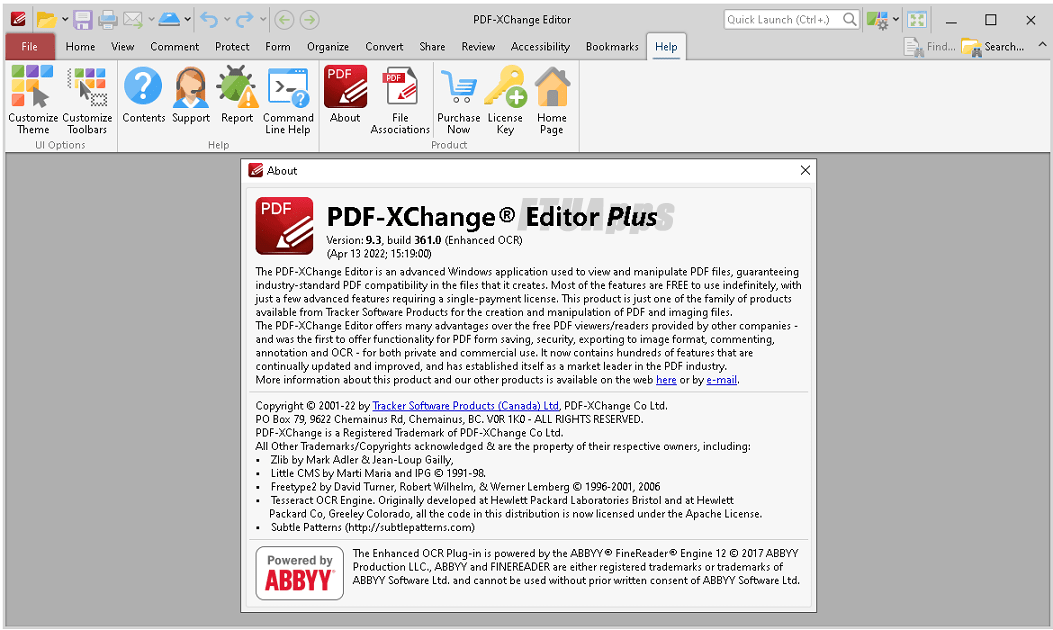Image resolution: width=1053 pixels, height=630 pixels.
Task: Expand the Undo history dropdown arrow
Action: click(x=227, y=20)
